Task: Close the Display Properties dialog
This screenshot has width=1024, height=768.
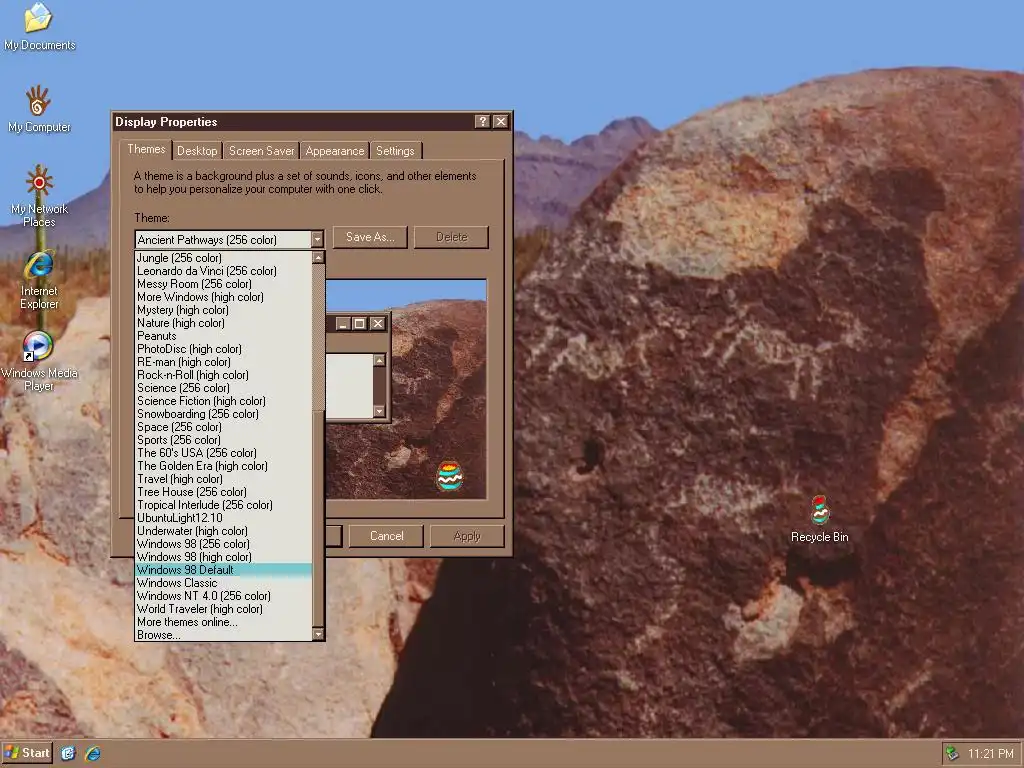Action: tap(501, 121)
